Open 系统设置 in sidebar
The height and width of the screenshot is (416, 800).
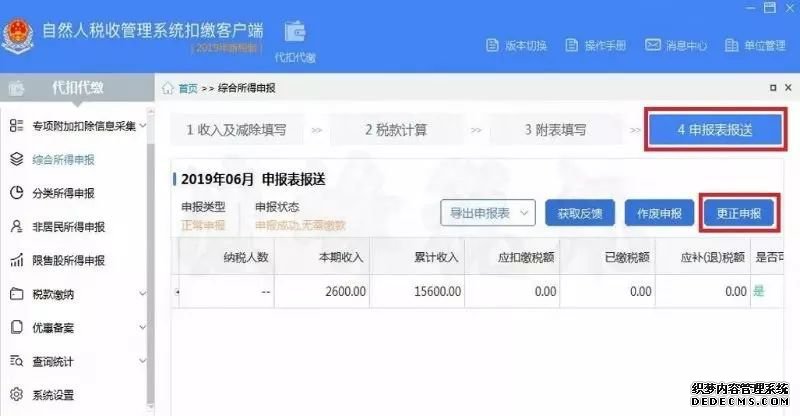point(53,395)
